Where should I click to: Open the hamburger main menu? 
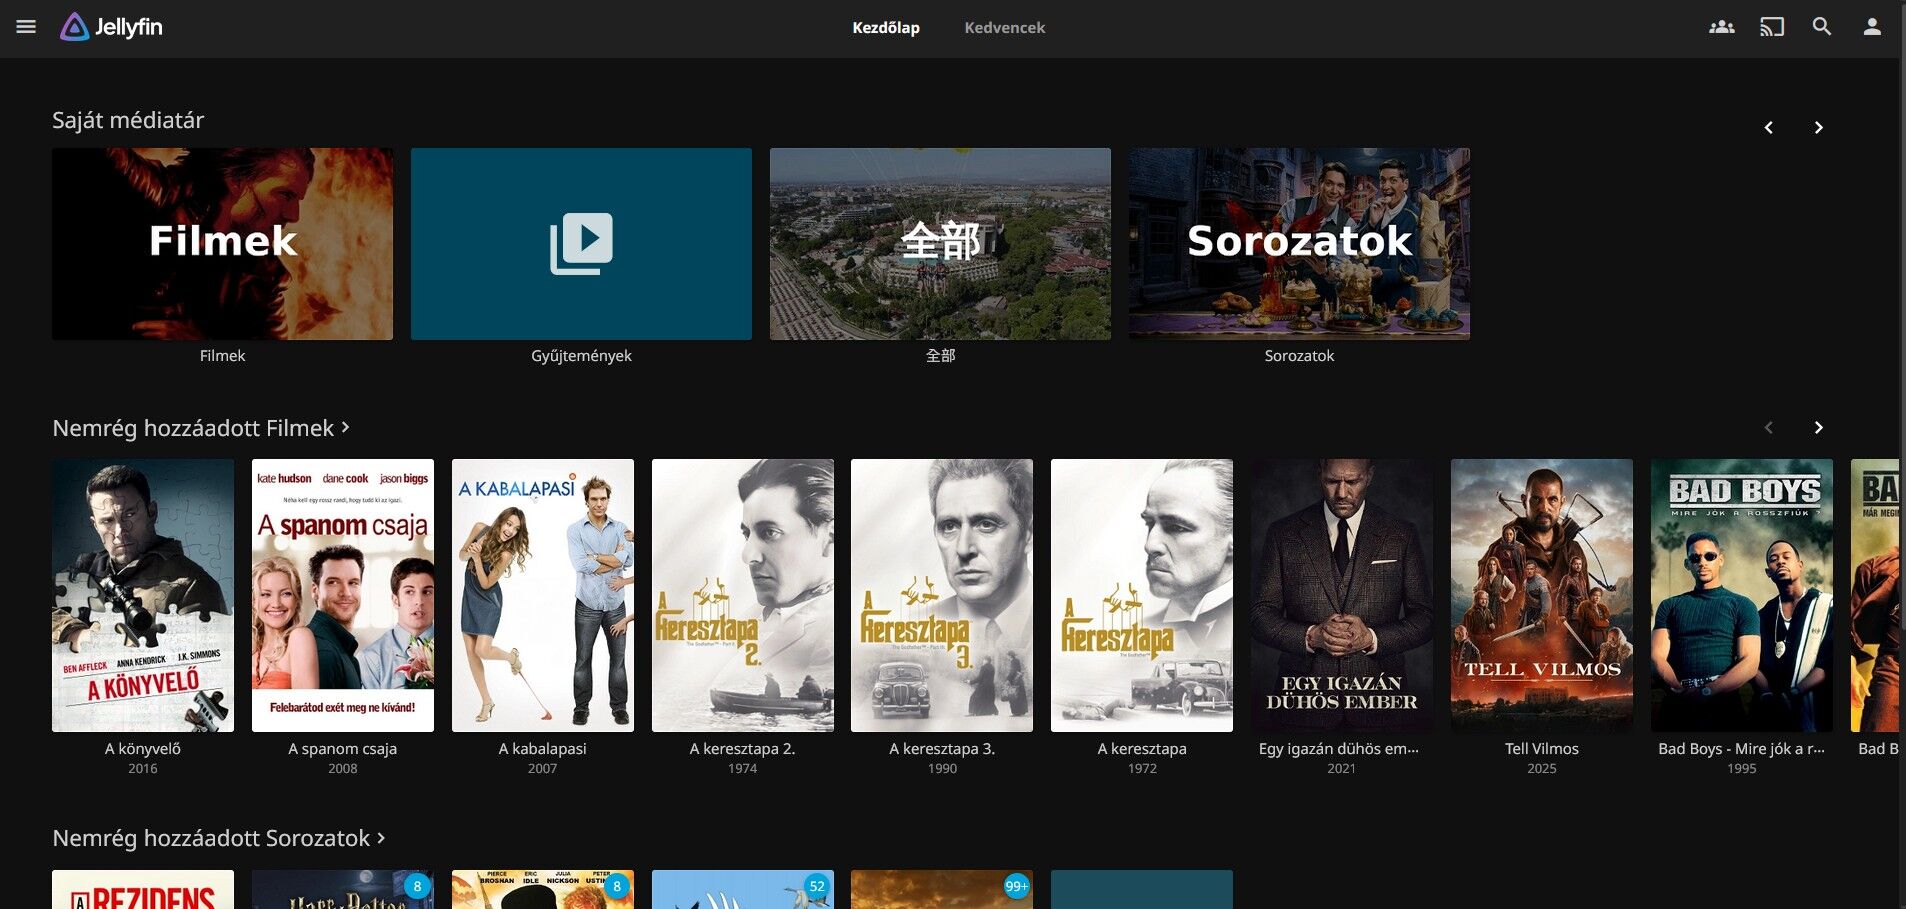click(x=26, y=27)
